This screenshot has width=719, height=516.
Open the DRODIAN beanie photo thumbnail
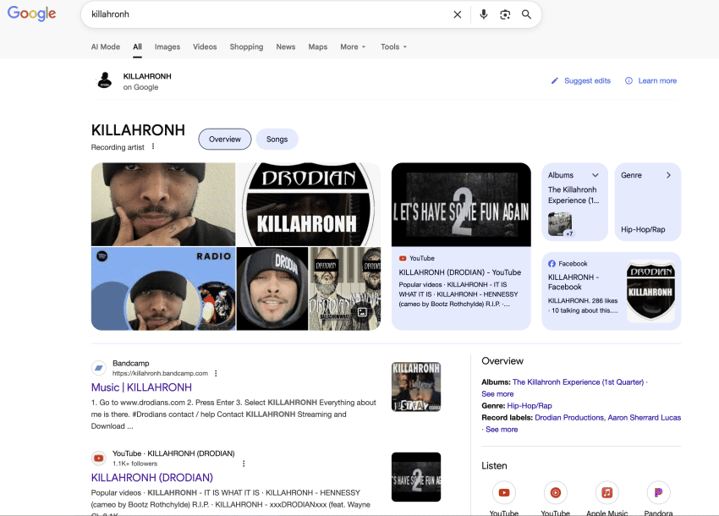[272, 289]
